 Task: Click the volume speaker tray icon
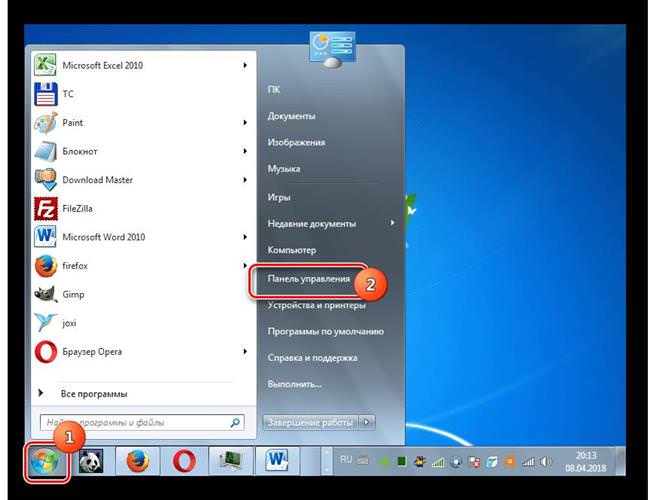[x=546, y=461]
